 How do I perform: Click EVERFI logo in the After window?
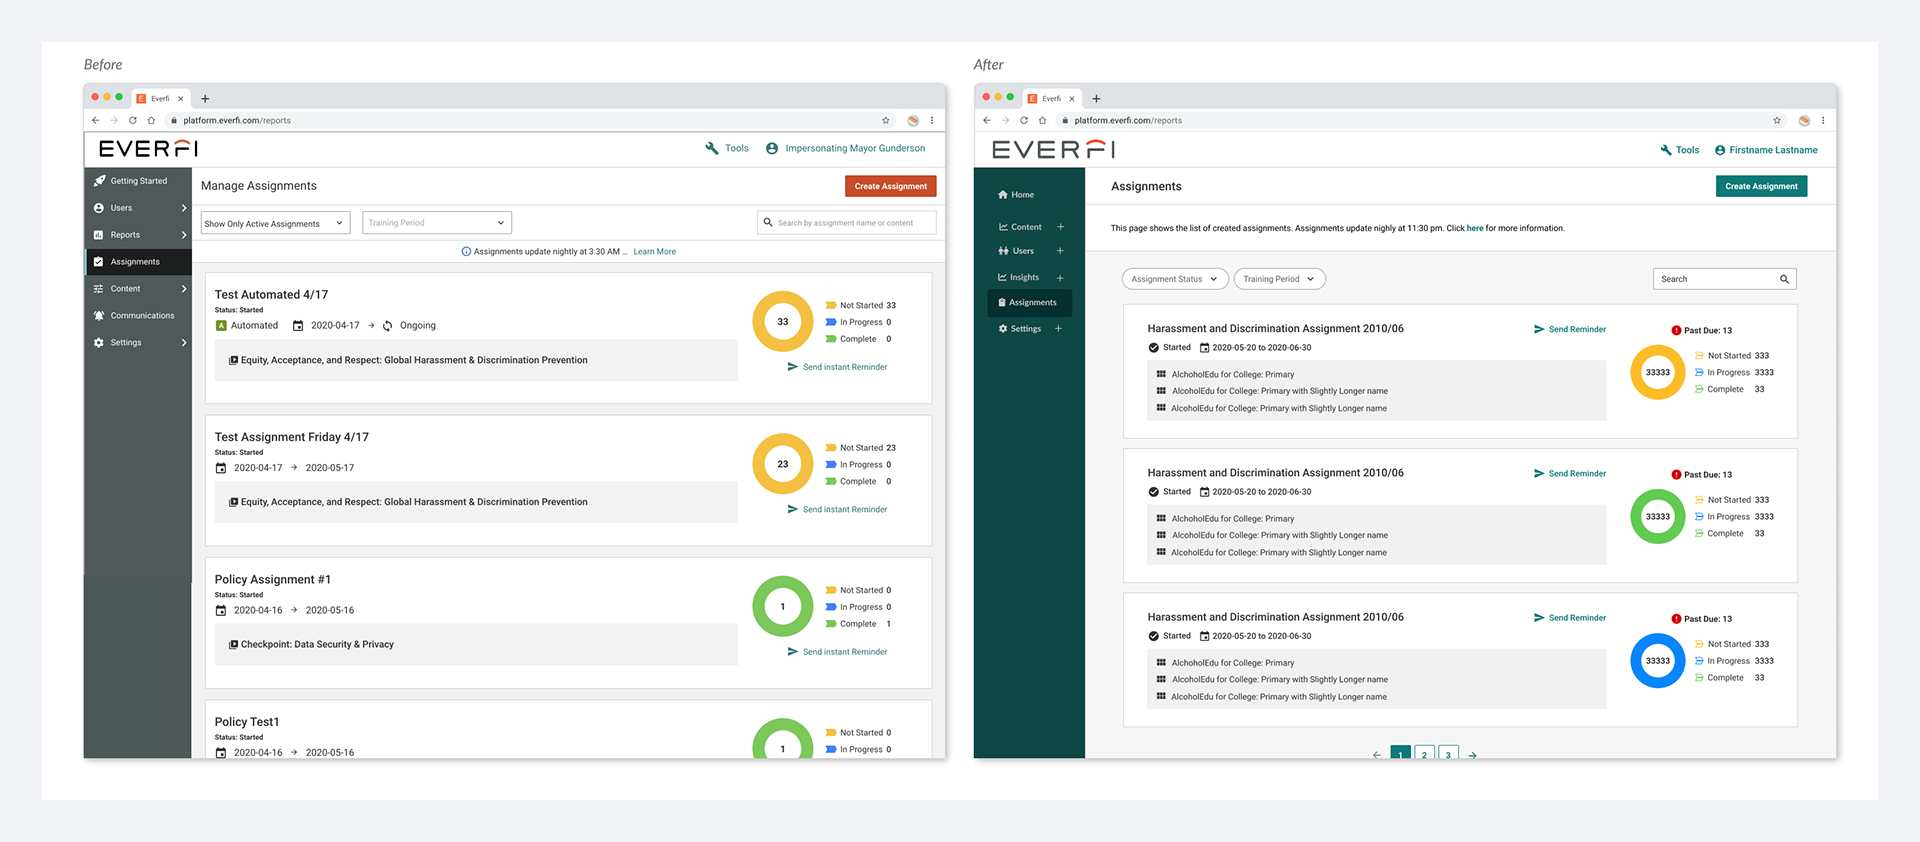tap(1053, 150)
